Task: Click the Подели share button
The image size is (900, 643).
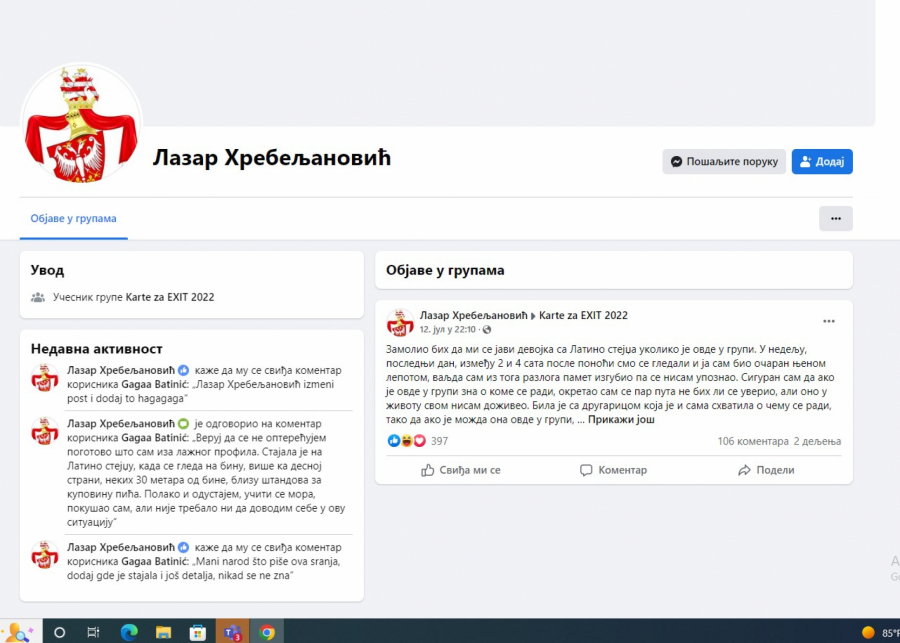Action: (x=766, y=470)
